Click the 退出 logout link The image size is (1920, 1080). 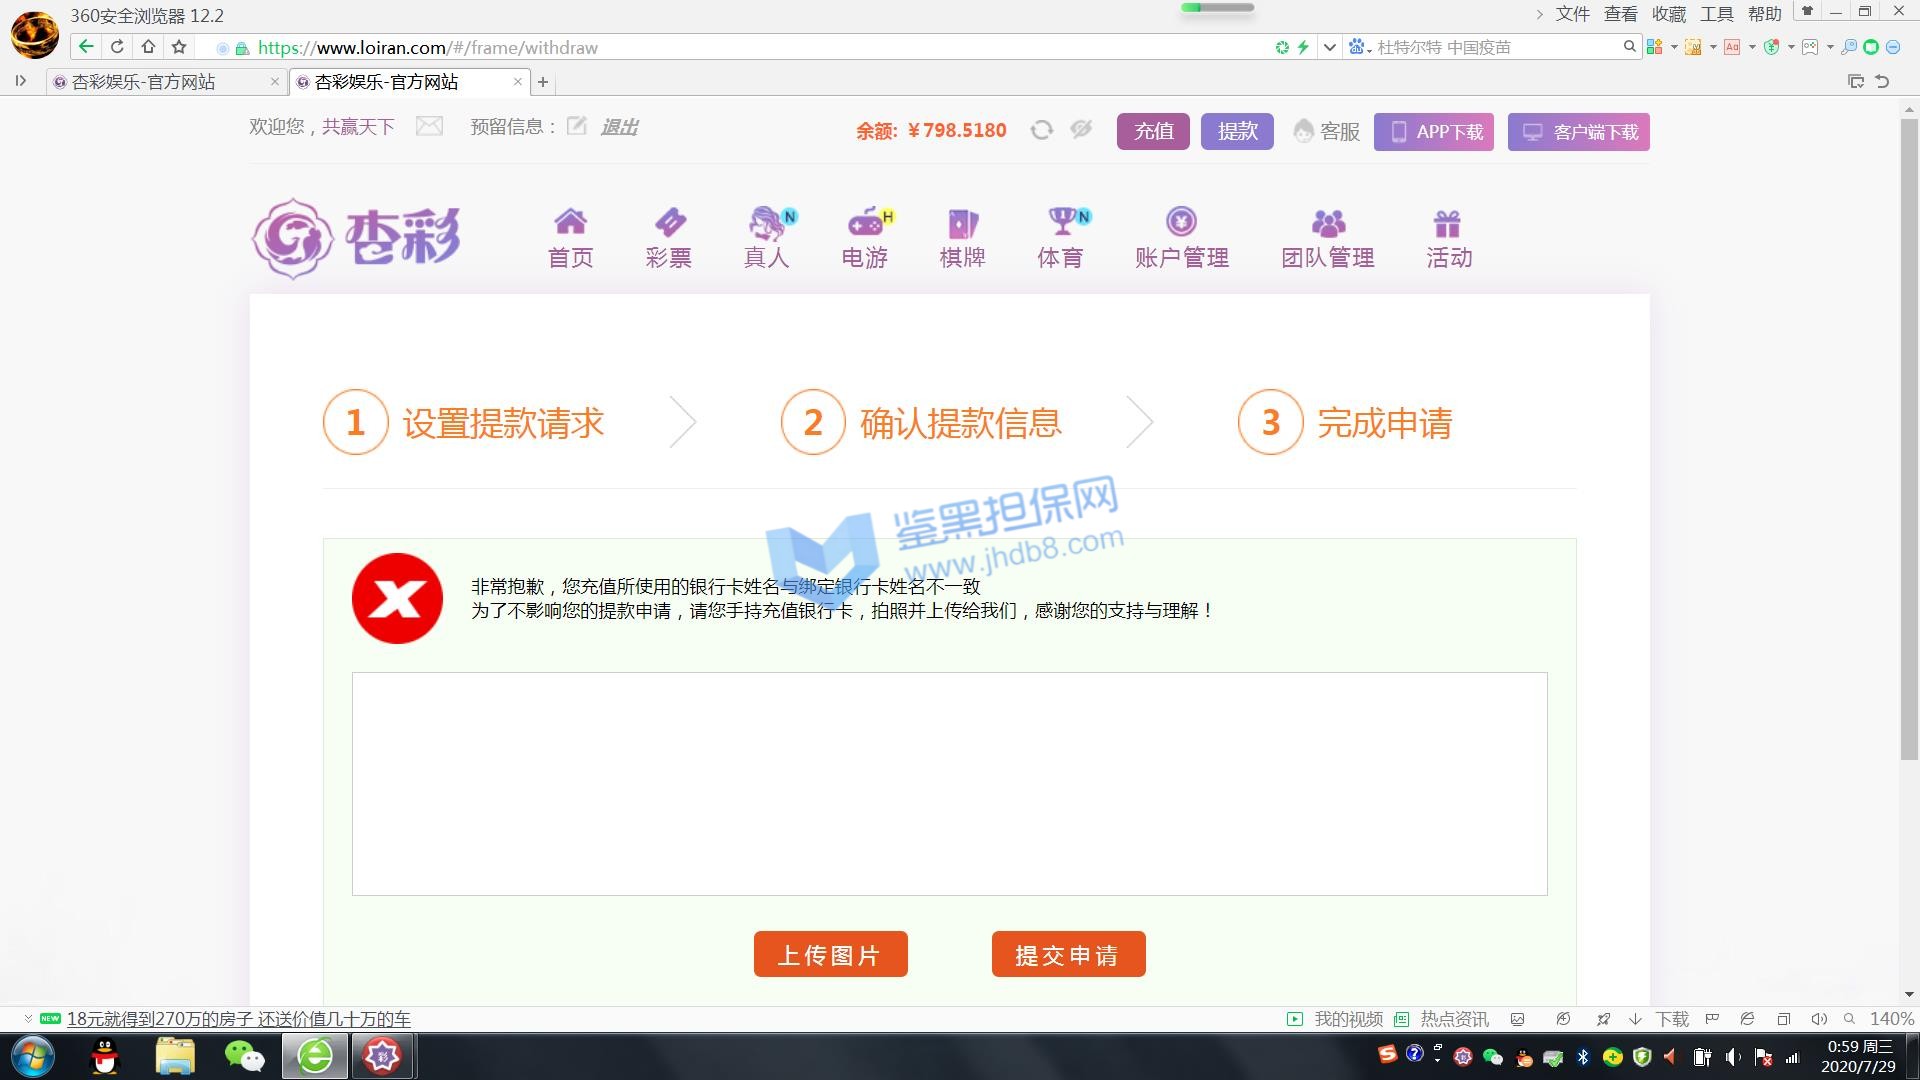coord(619,127)
